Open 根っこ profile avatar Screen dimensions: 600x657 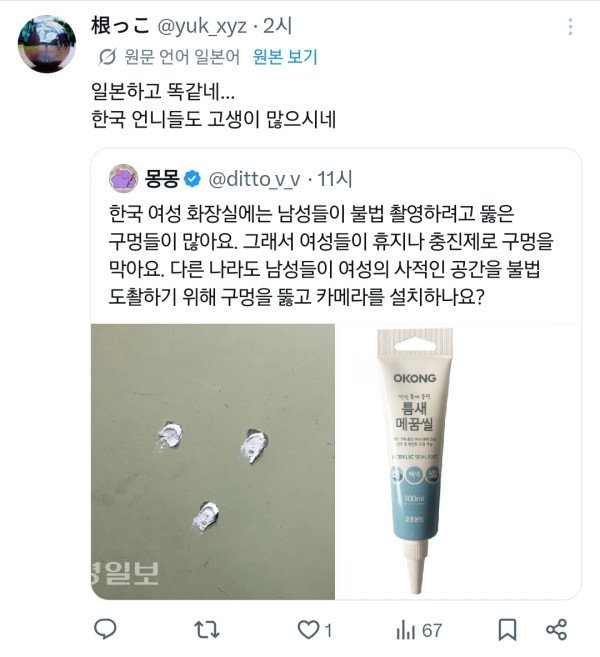click(x=47, y=44)
